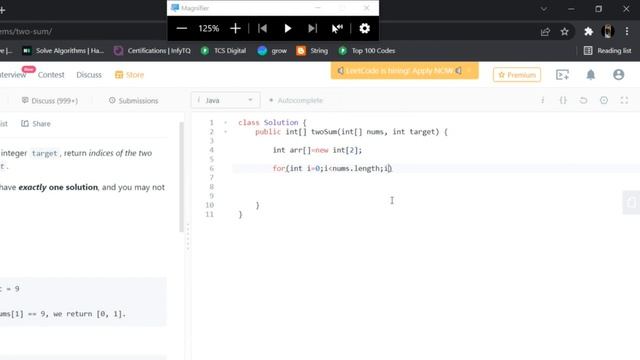Click editor info icon
The image size is (640, 360).
[542, 100]
